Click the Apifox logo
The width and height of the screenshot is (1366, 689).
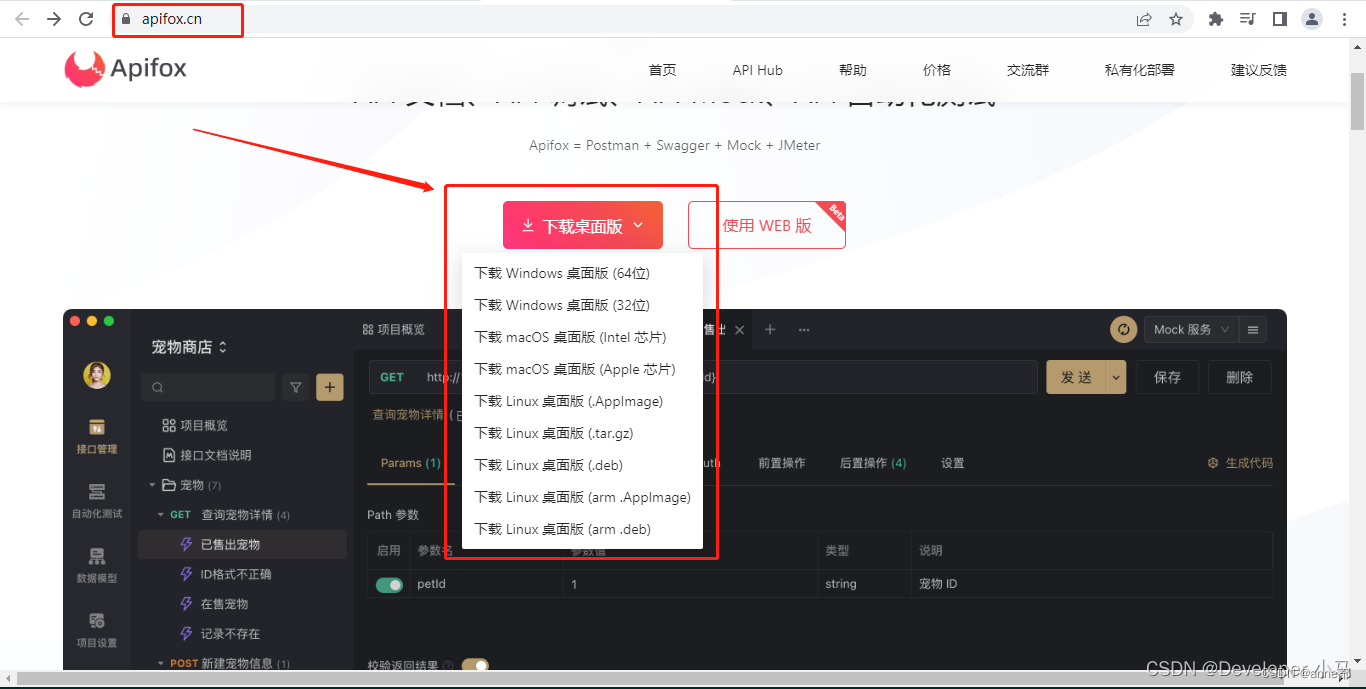[x=126, y=69]
